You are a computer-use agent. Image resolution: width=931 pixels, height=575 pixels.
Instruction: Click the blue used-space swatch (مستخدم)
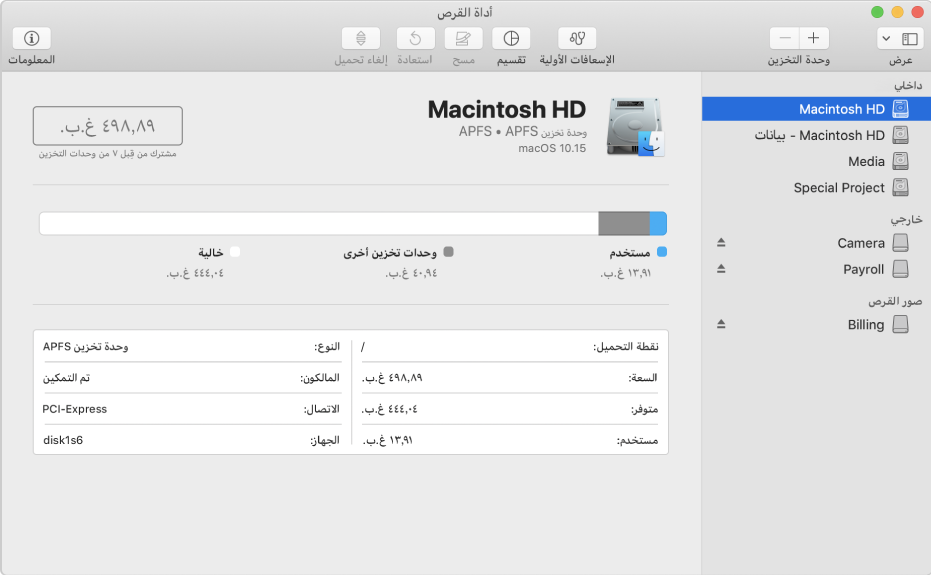pyautogui.click(x=662, y=252)
